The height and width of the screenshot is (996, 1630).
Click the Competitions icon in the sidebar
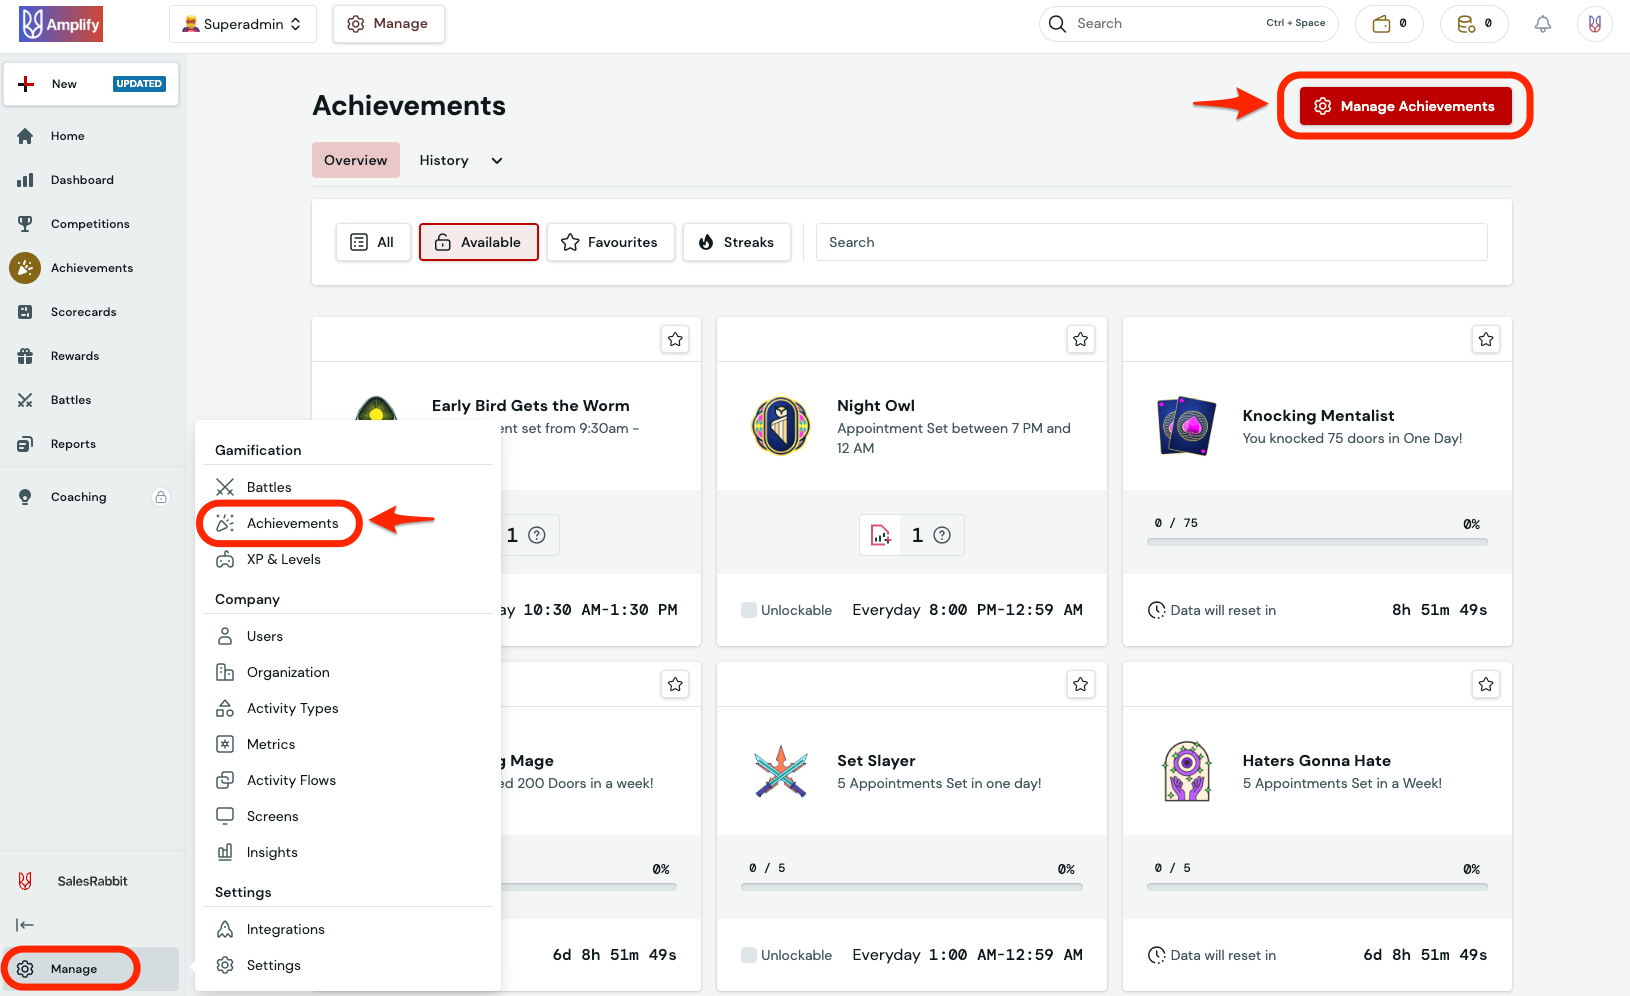pos(26,223)
